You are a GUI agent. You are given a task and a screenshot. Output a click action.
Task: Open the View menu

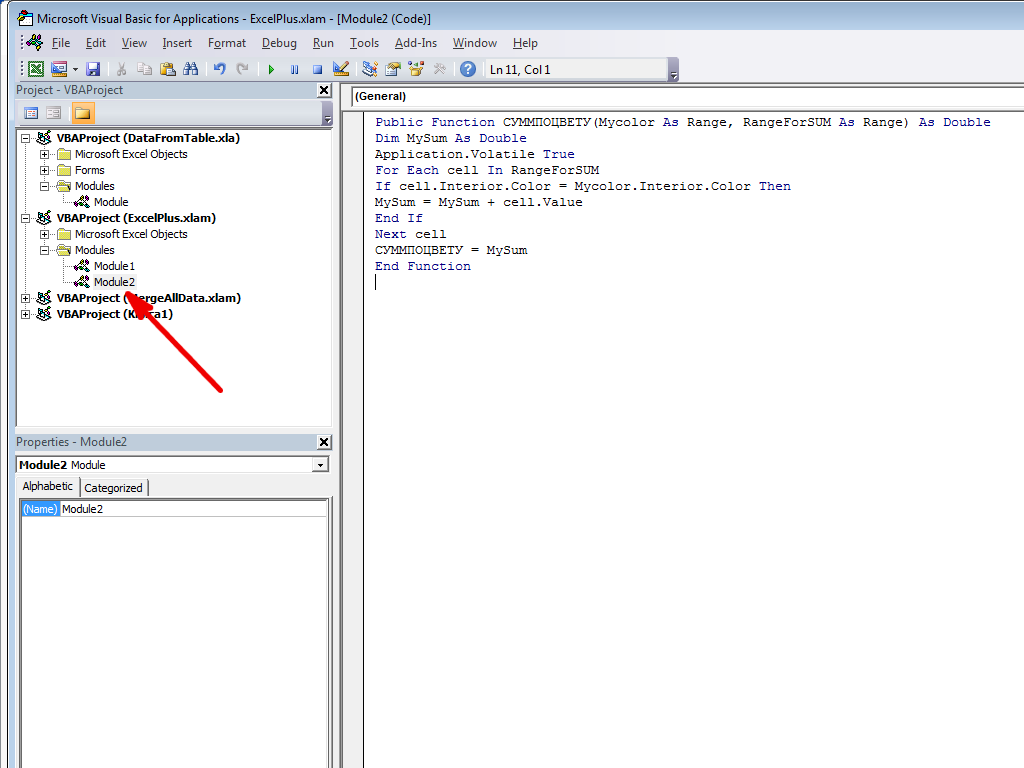click(x=134, y=43)
